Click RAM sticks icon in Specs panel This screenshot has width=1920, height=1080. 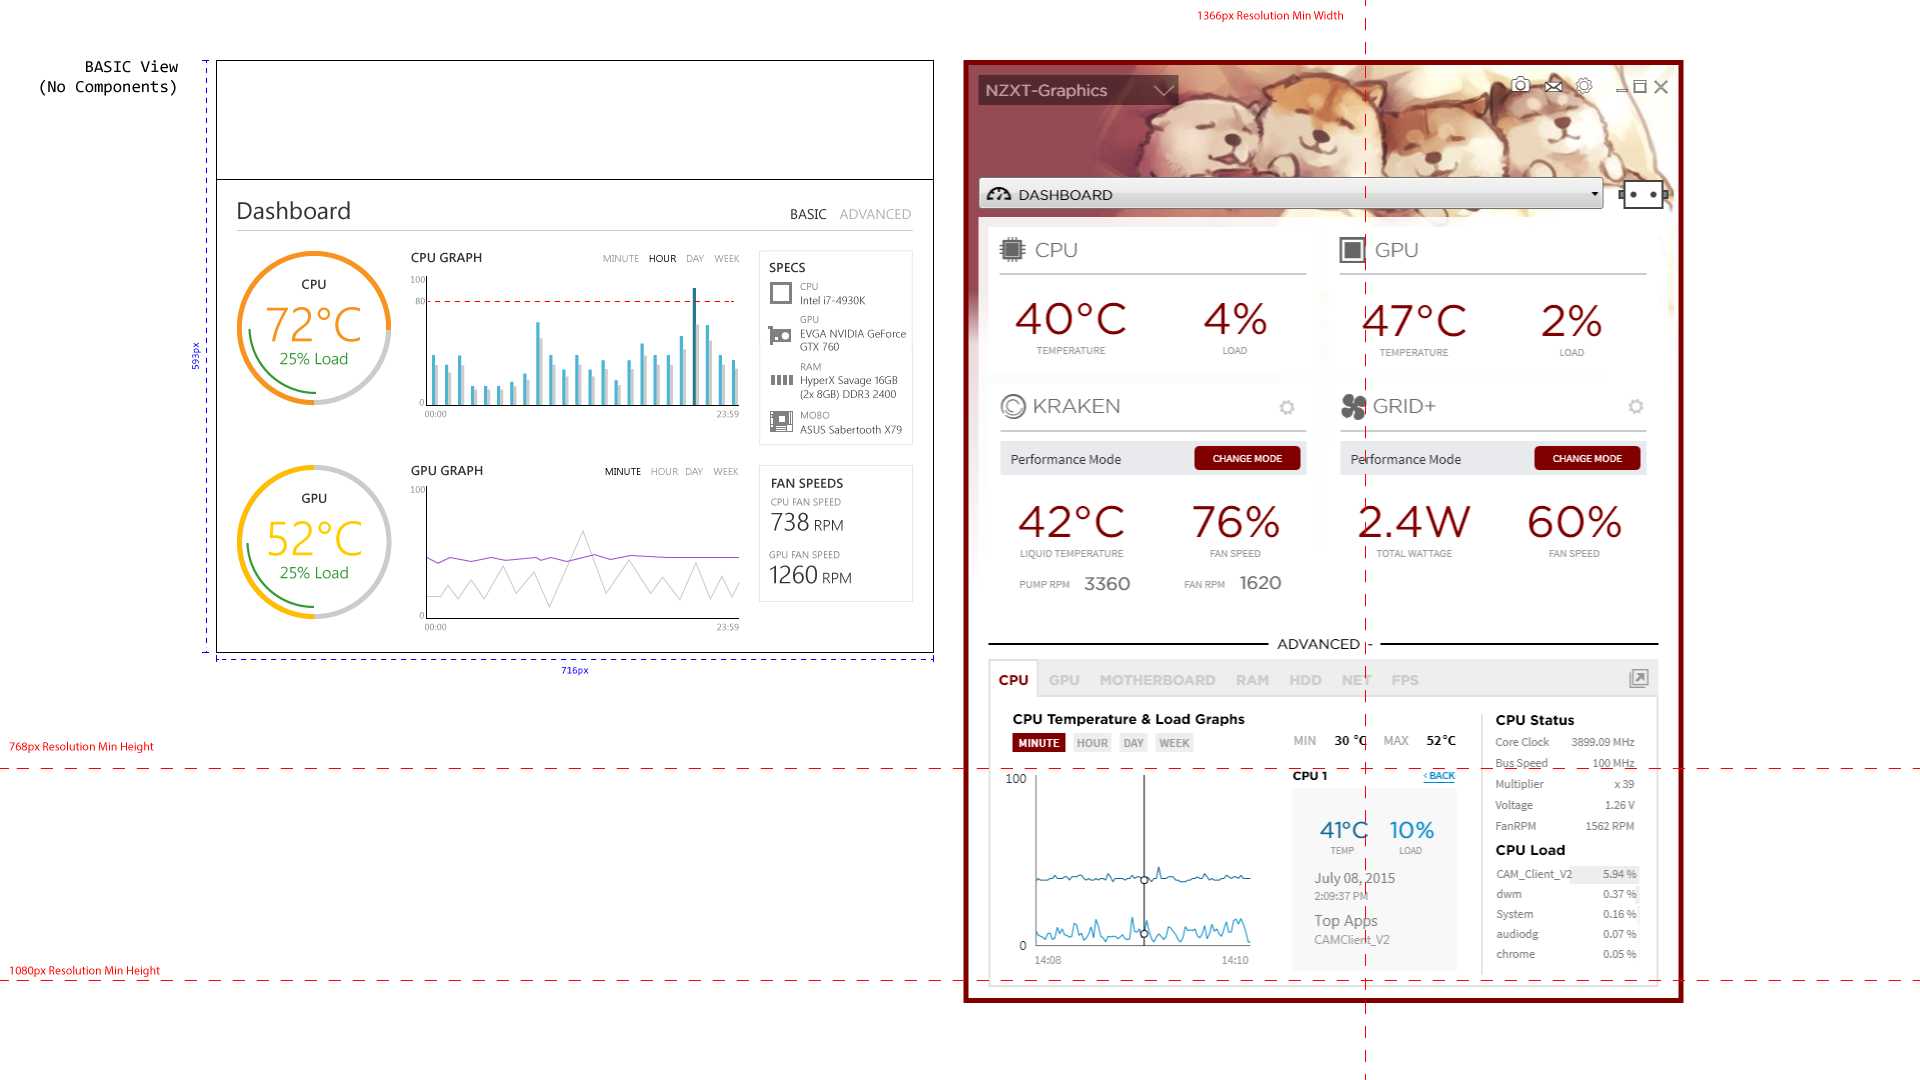(781, 380)
